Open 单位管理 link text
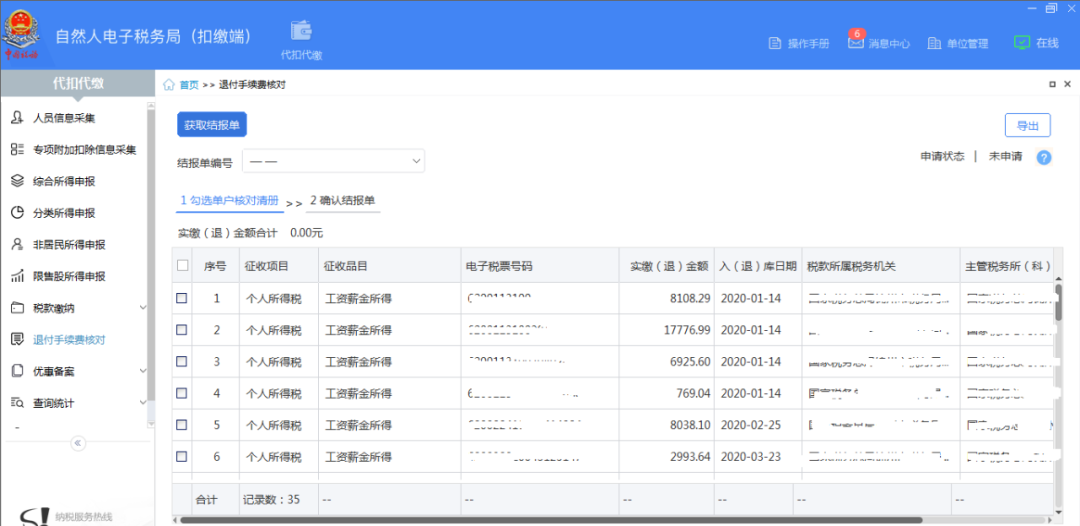The width and height of the screenshot is (1080, 526). click(968, 43)
